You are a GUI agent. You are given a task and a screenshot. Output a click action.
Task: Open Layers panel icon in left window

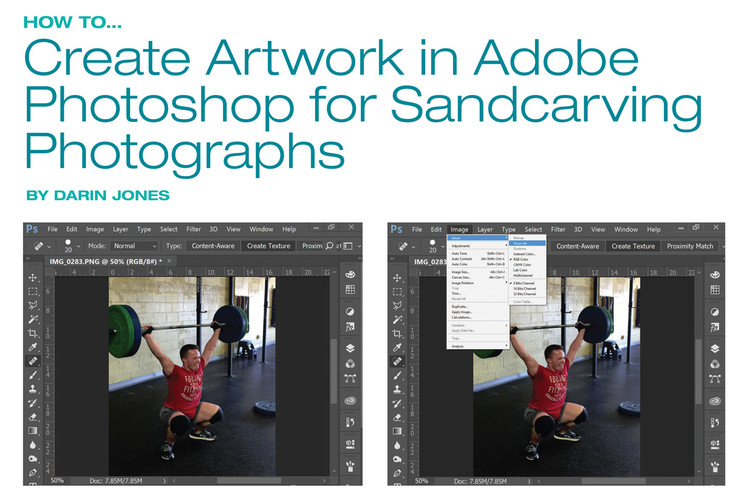click(350, 348)
